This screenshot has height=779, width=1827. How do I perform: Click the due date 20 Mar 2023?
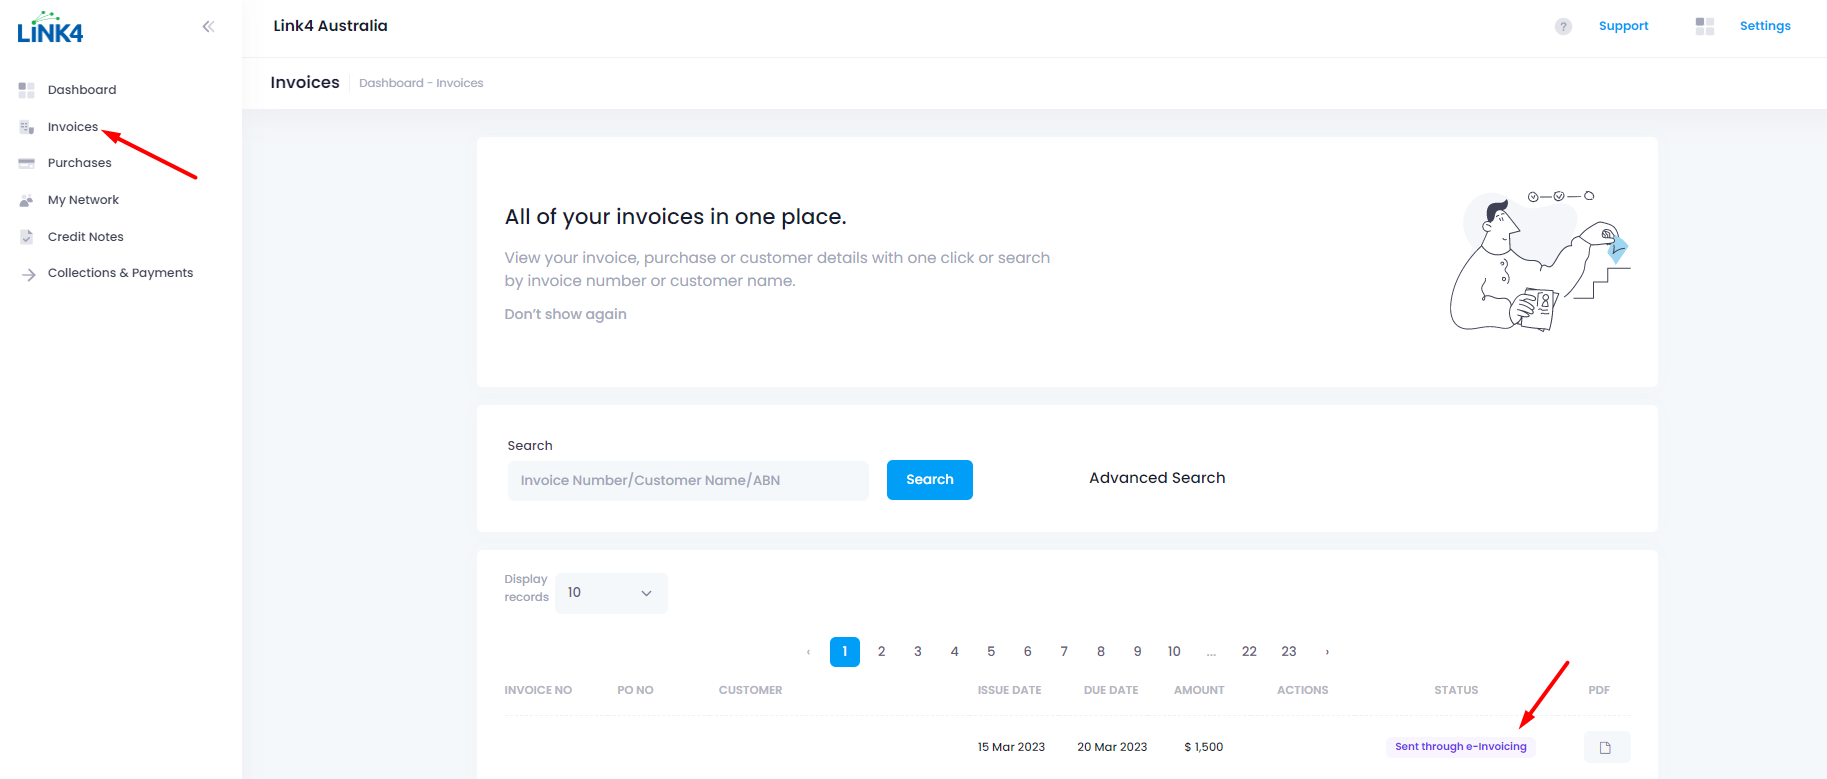pyautogui.click(x=1112, y=747)
